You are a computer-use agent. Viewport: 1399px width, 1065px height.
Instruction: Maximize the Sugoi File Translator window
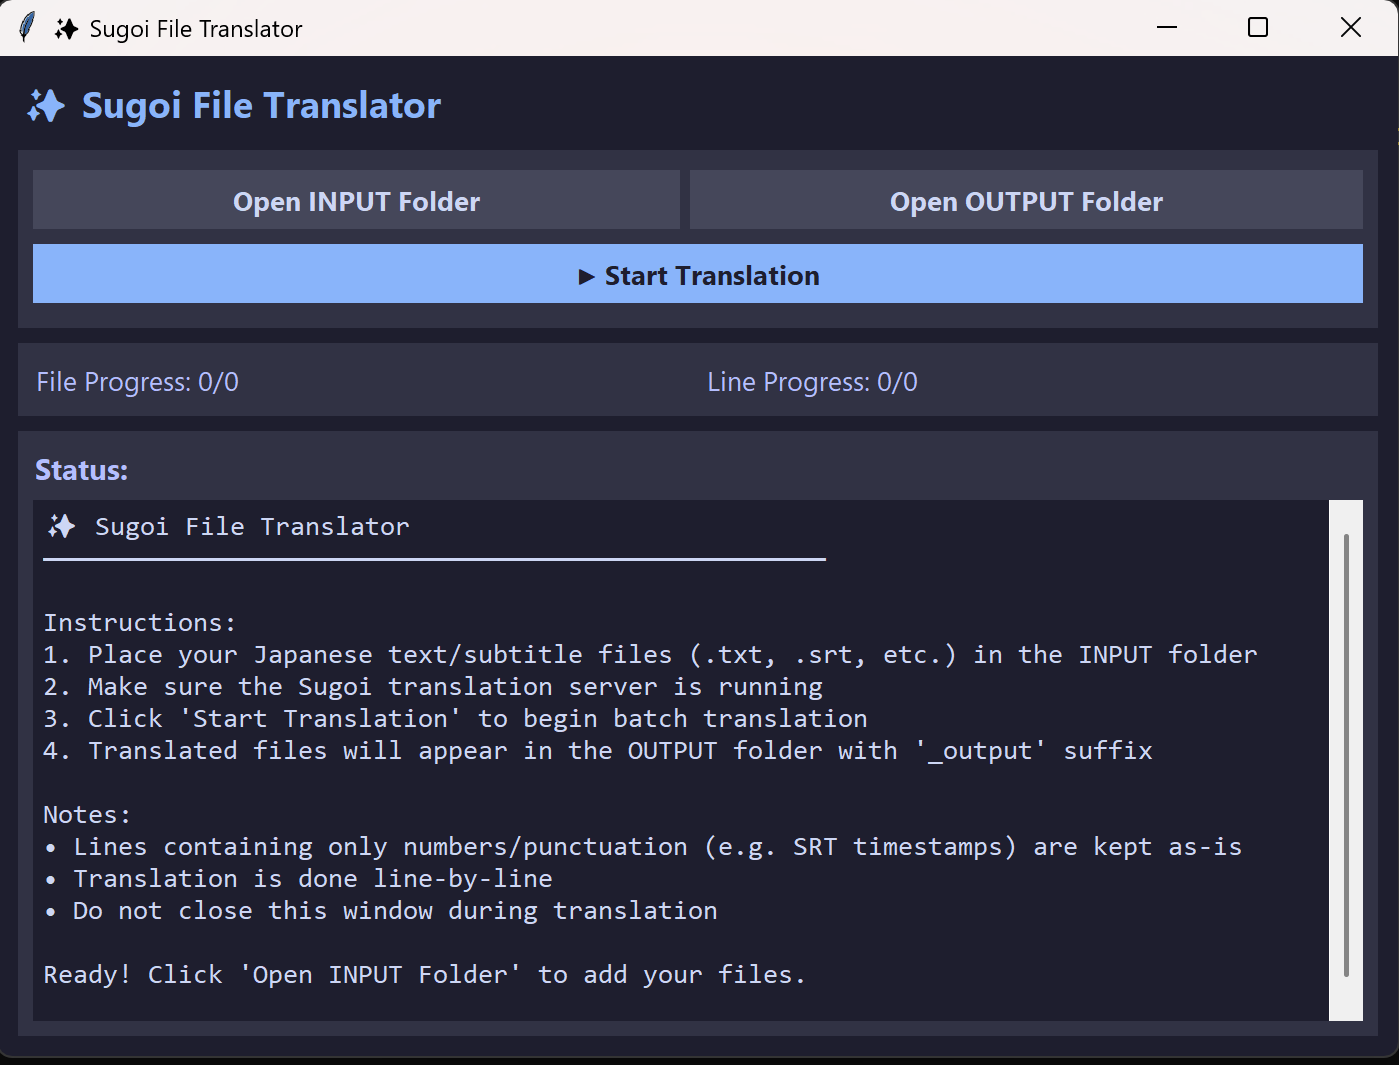(x=1258, y=28)
